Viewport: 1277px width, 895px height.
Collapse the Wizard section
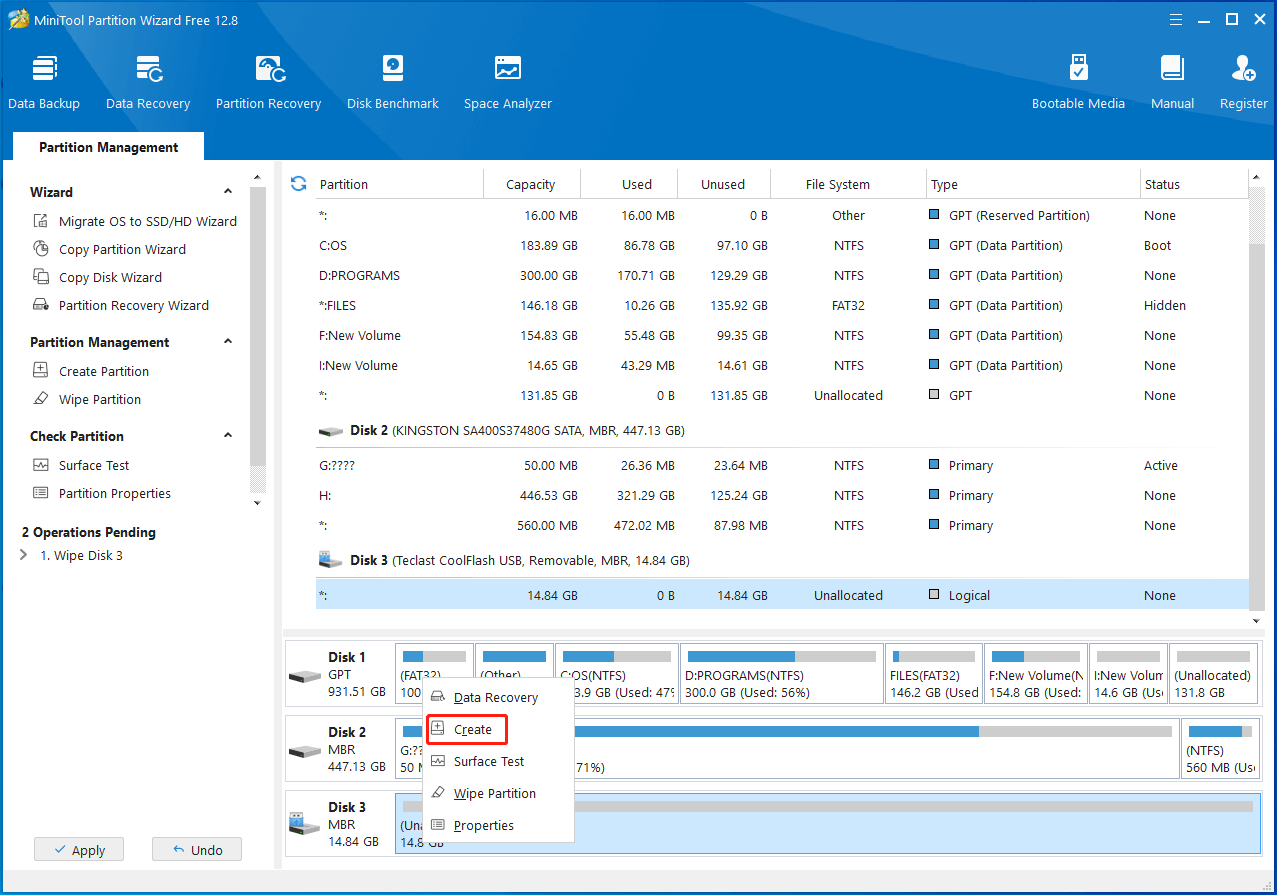(228, 192)
